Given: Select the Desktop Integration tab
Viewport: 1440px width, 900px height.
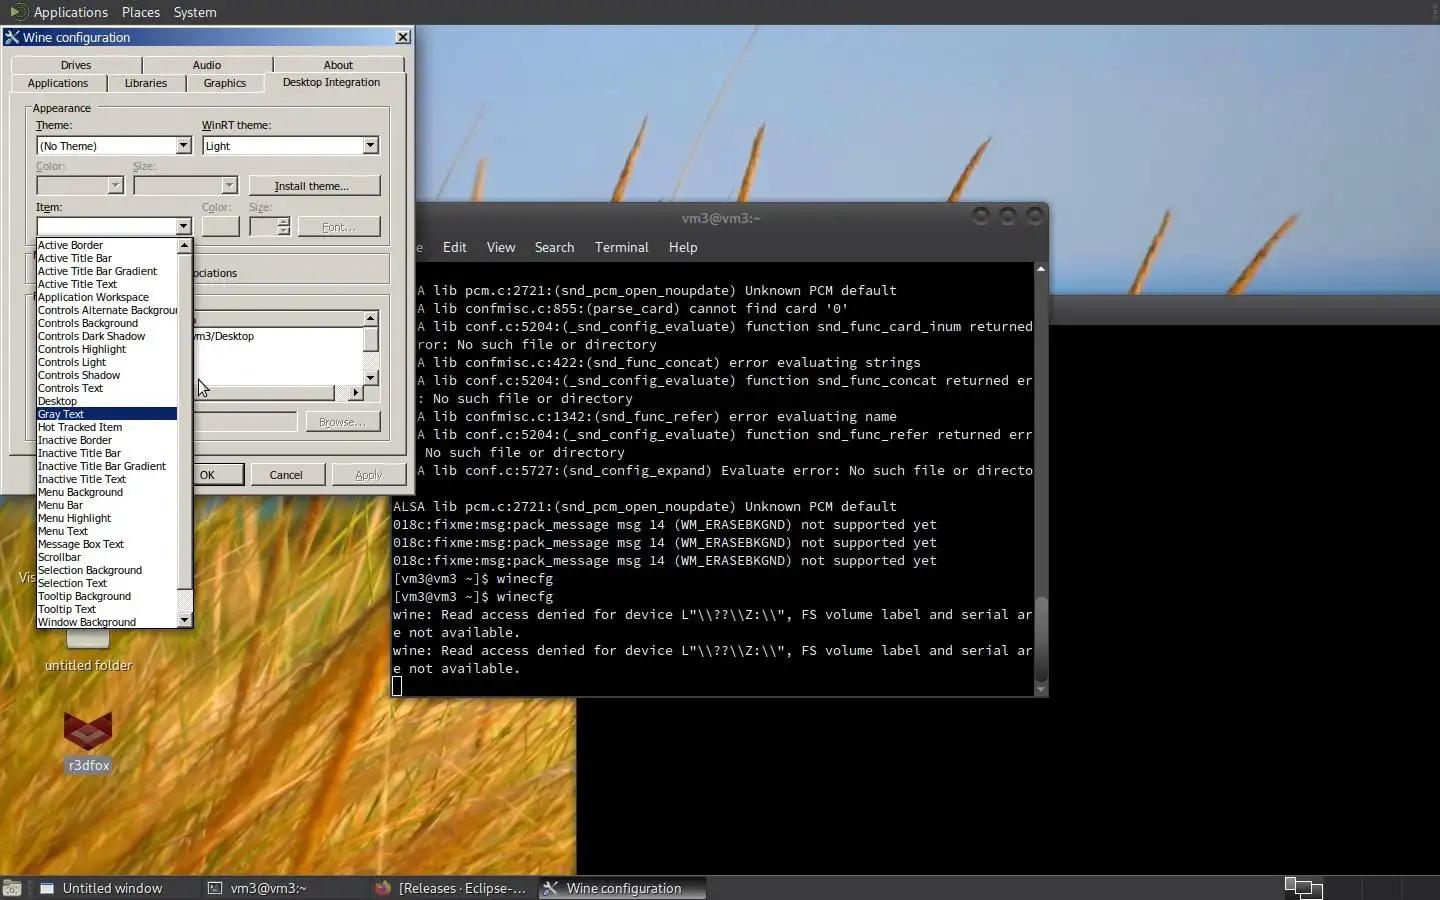Looking at the screenshot, I should point(331,82).
